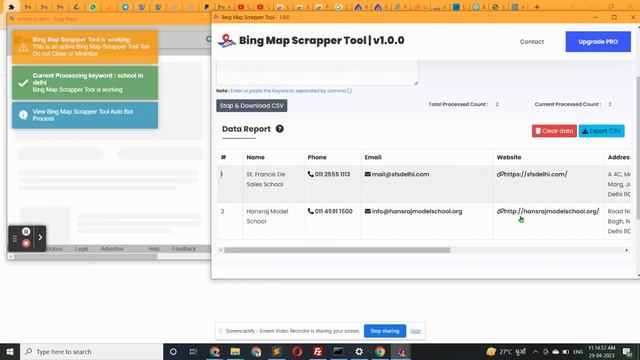Viewport: 640px width, 360px height.
Task: Click the red stop button on recording widget
Action: [x=26, y=243]
